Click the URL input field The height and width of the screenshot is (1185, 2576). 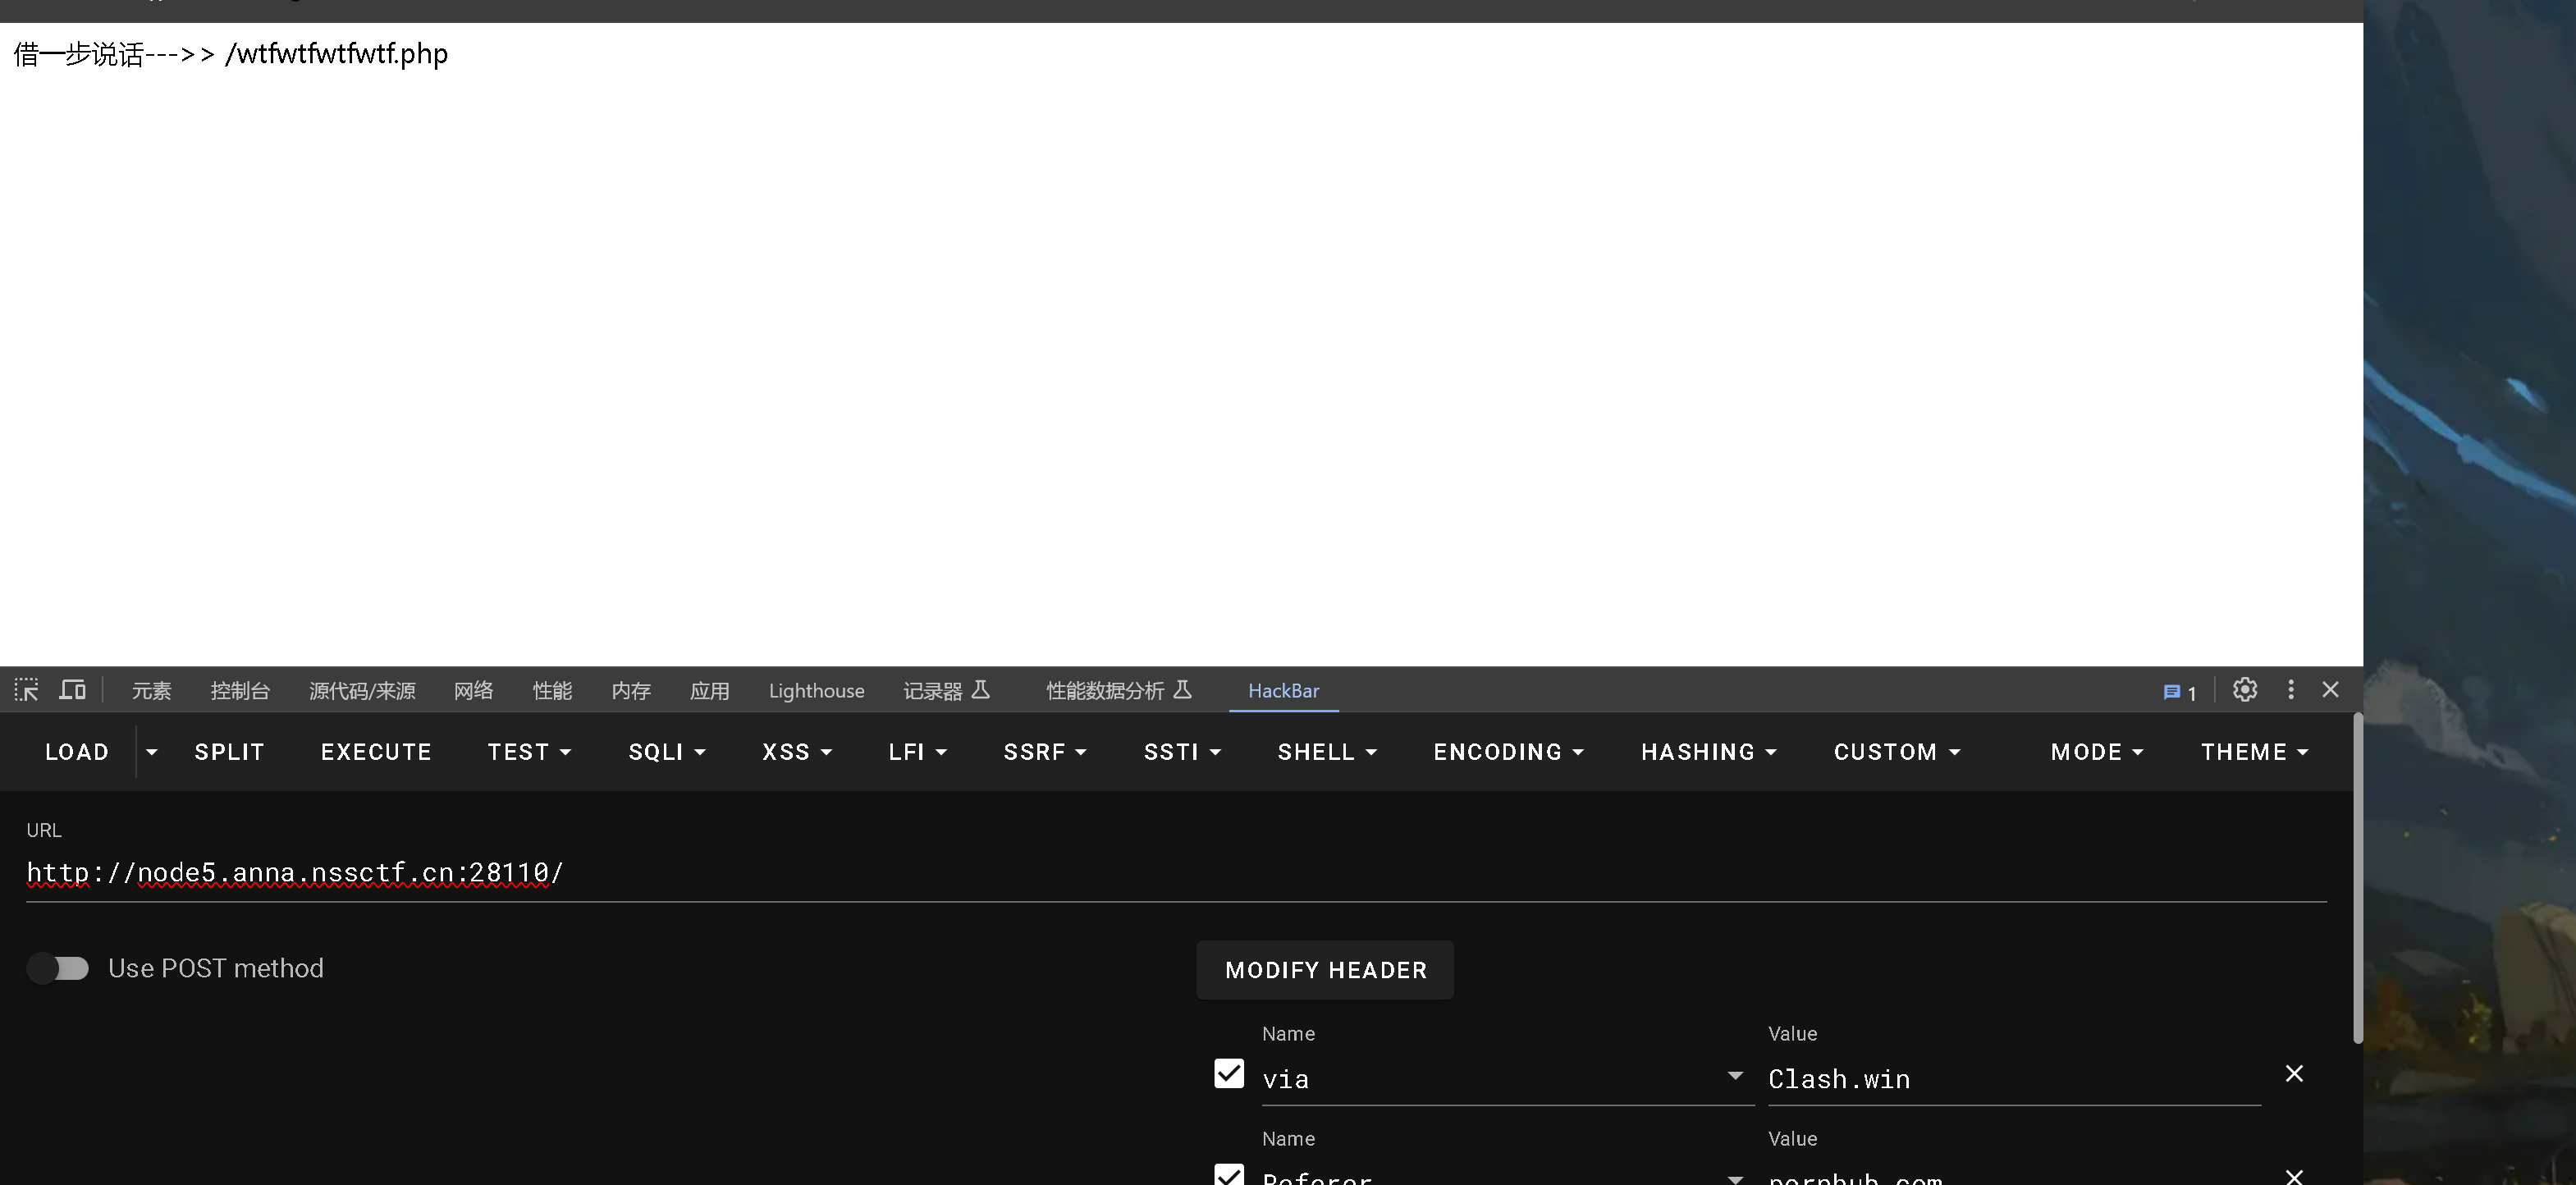click(x=1176, y=873)
